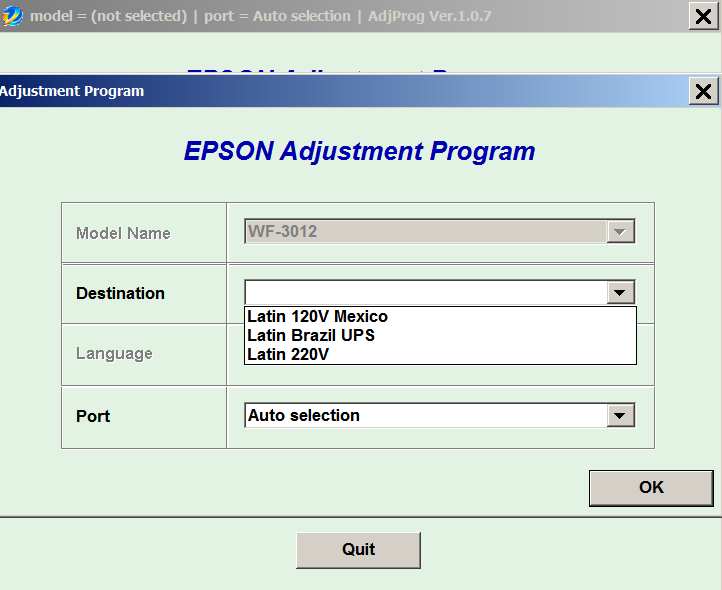This screenshot has width=722, height=590.
Task: Close the Adjustment Program dialog
Action: click(x=703, y=91)
